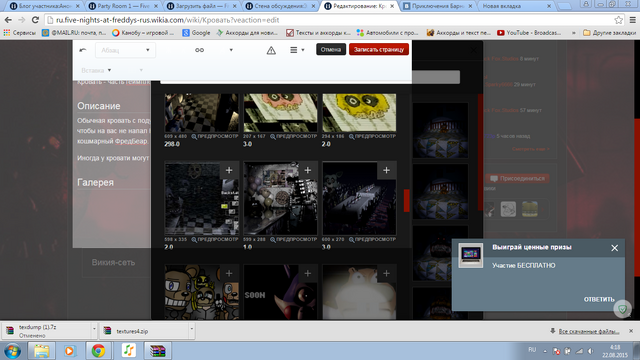The height and width of the screenshot is (360, 640).
Task: Expand the Вставка insert dropdown
Action: [96, 70]
